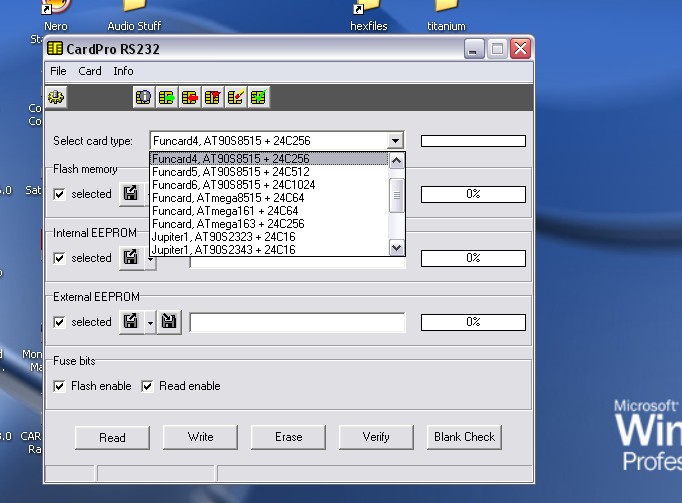Collapse the Select card type dropdown arrow
682x503 pixels.
(396, 141)
